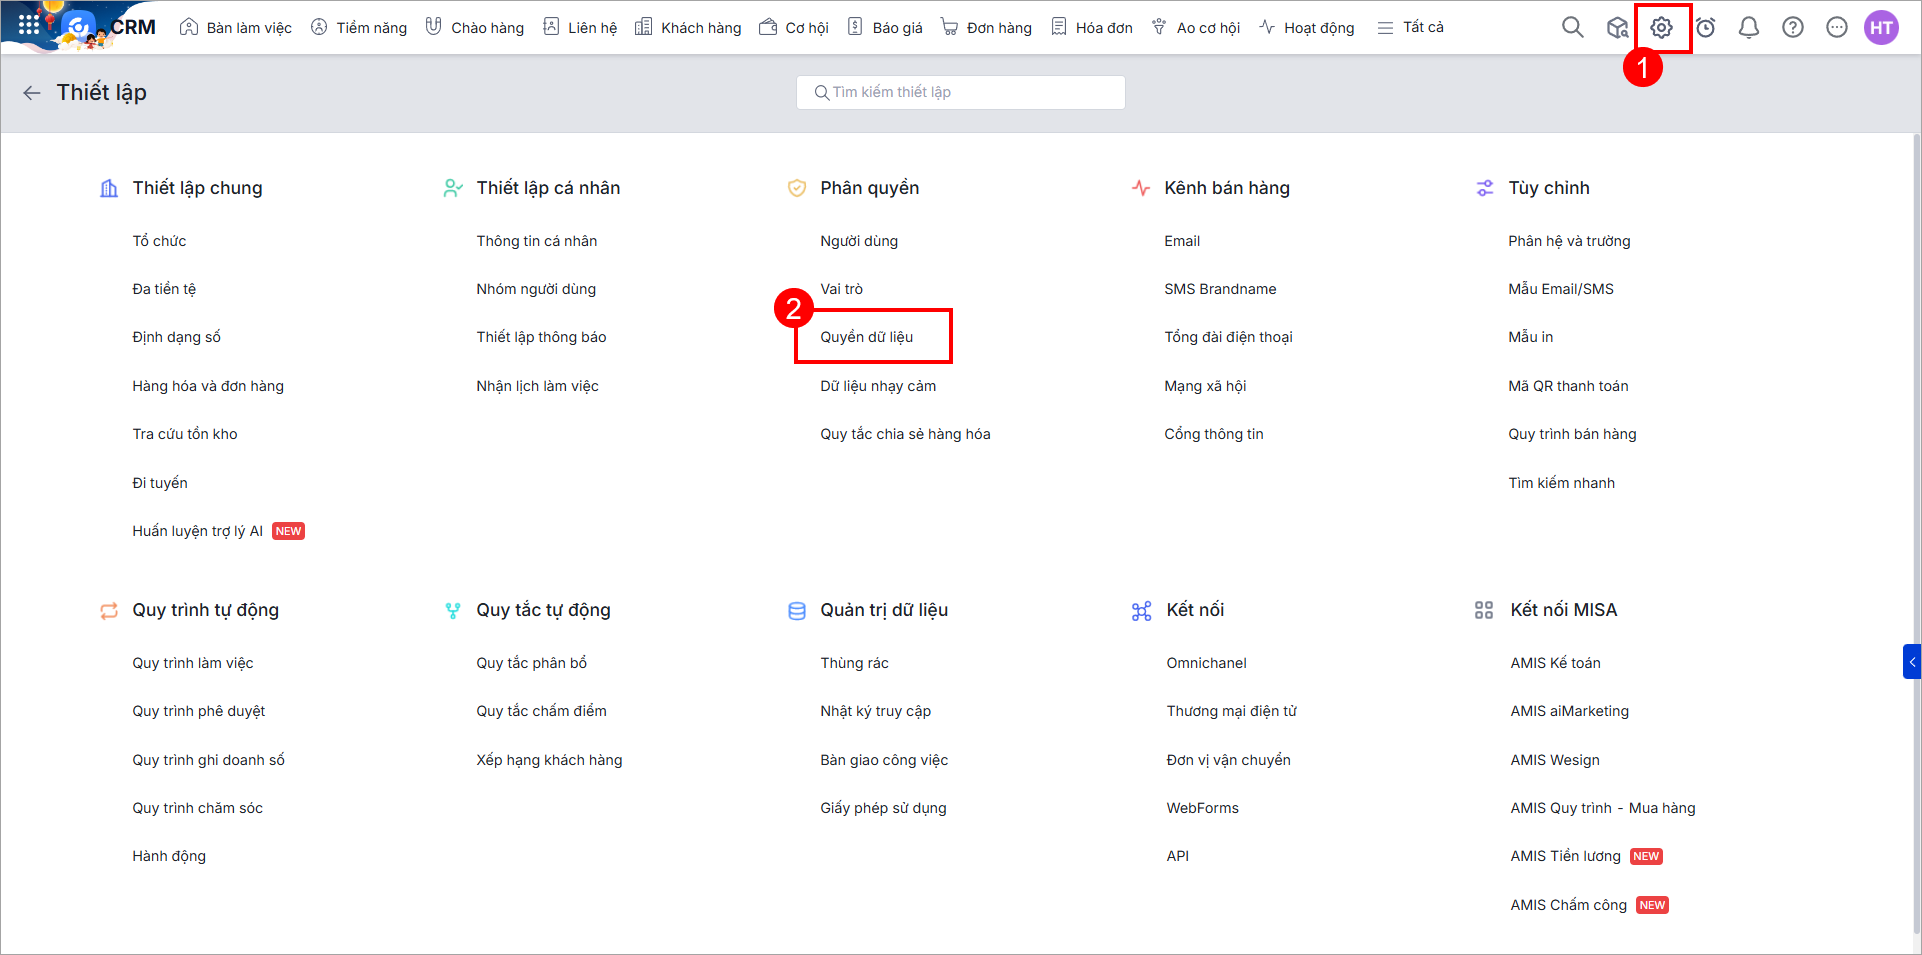Click the help question mark icon

[x=1792, y=28]
